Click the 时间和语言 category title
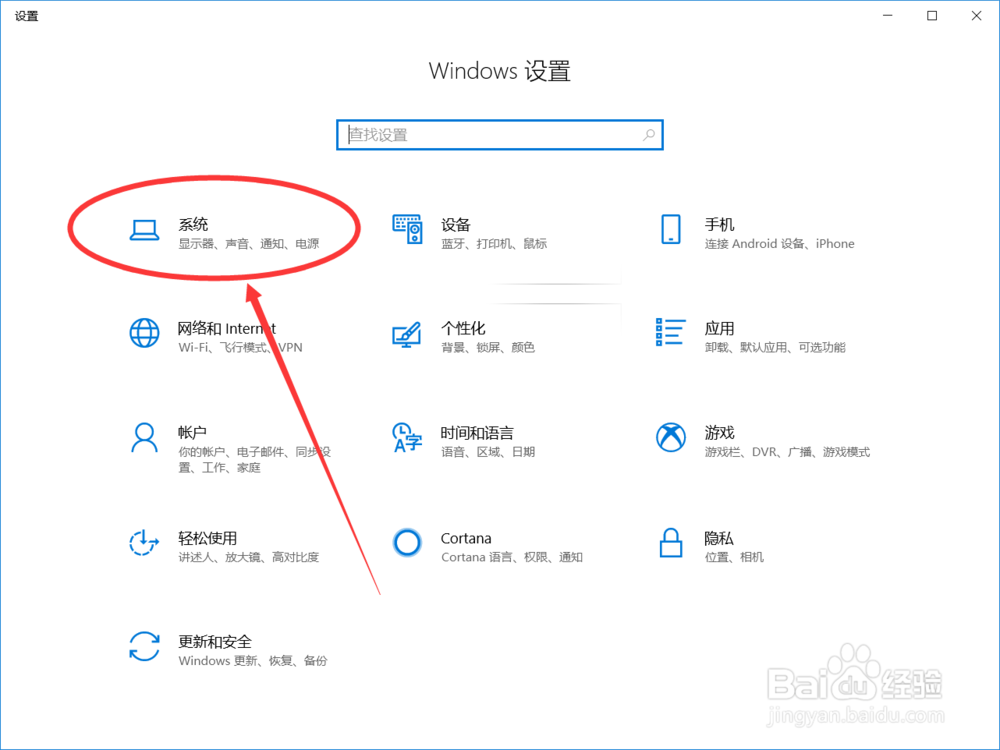1000x750 pixels. (x=477, y=433)
